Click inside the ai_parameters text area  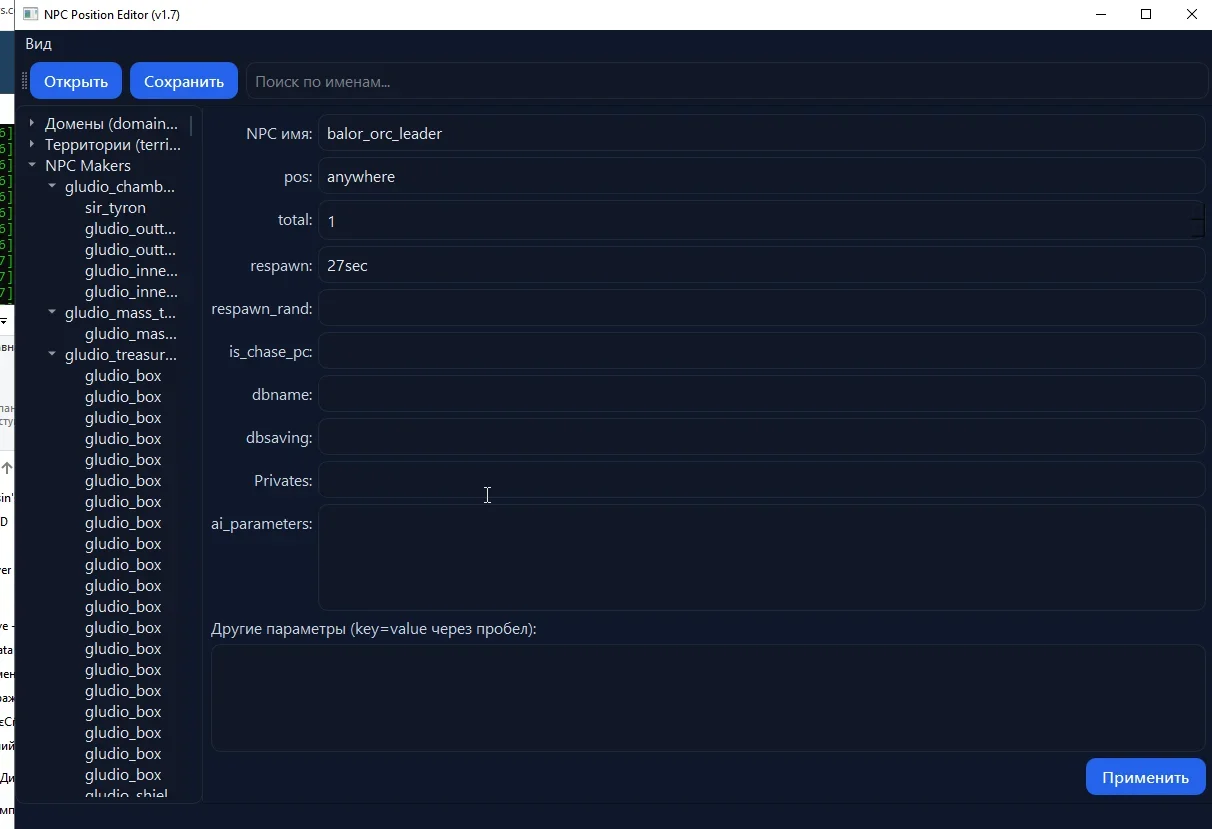pos(760,557)
